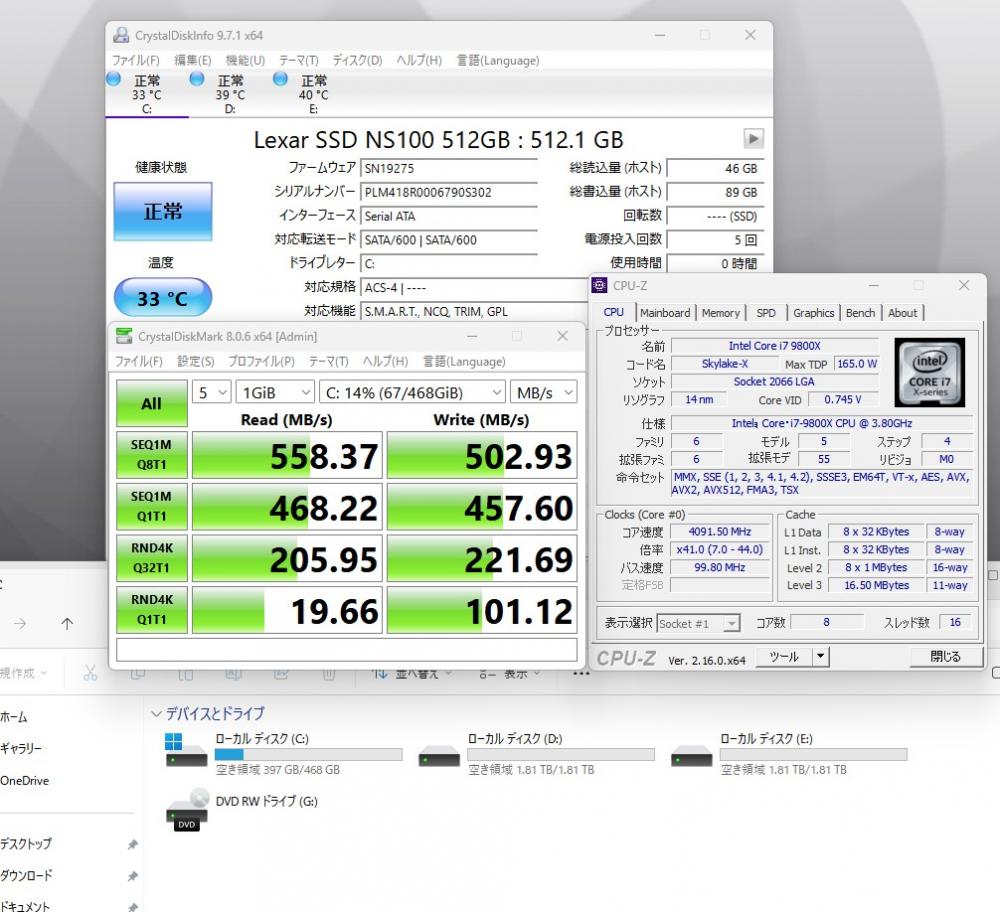Run the SEQ1M Q8T1 test
The width and height of the screenshot is (1000, 912).
(152, 455)
